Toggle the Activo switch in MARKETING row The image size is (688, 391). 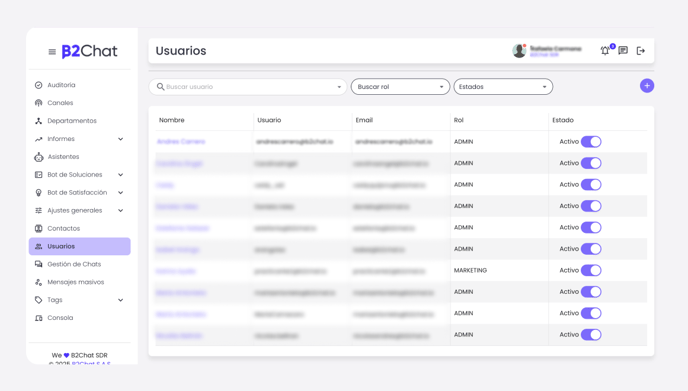pos(591,270)
